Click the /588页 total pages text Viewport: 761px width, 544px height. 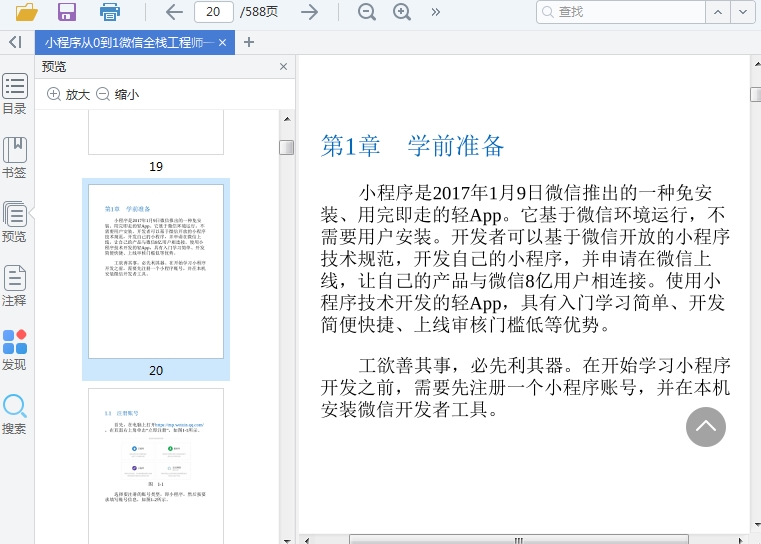coord(259,12)
